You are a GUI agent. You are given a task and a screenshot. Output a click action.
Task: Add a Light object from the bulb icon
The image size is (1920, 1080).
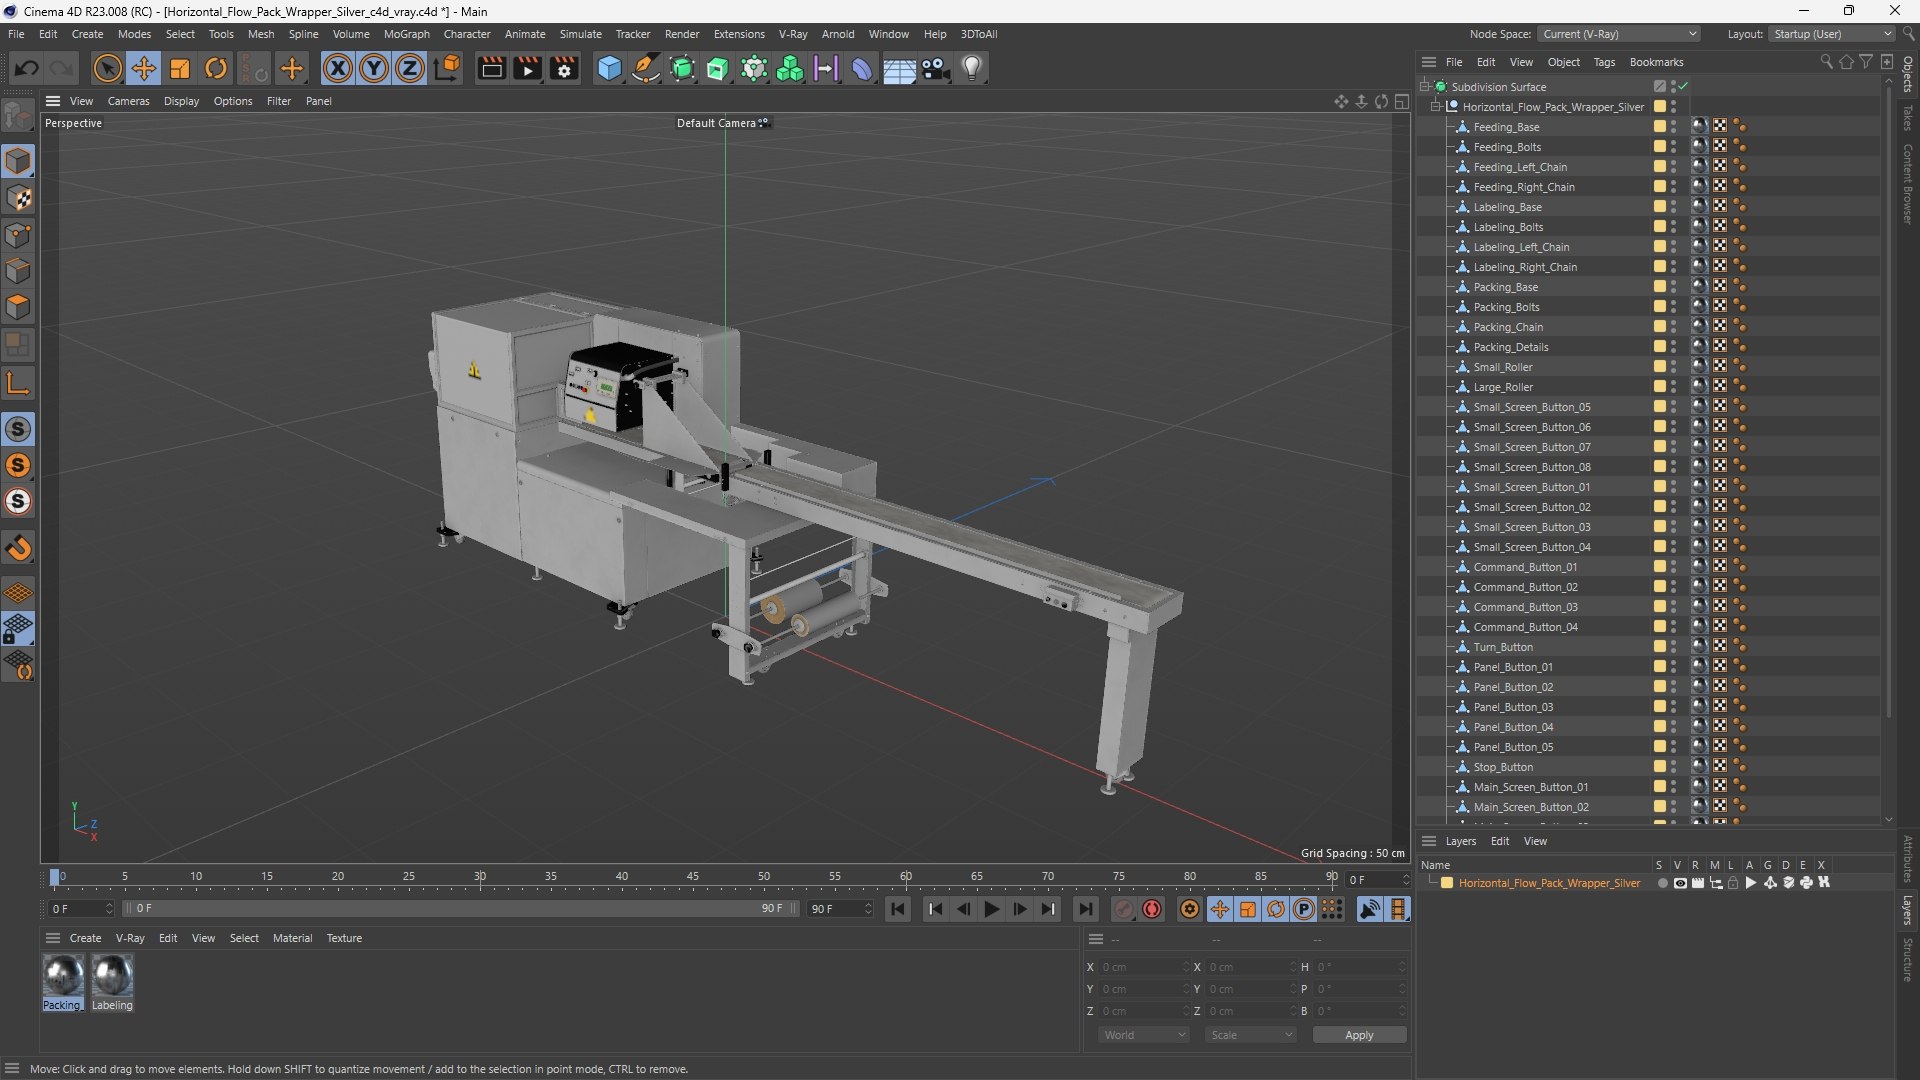972,68
